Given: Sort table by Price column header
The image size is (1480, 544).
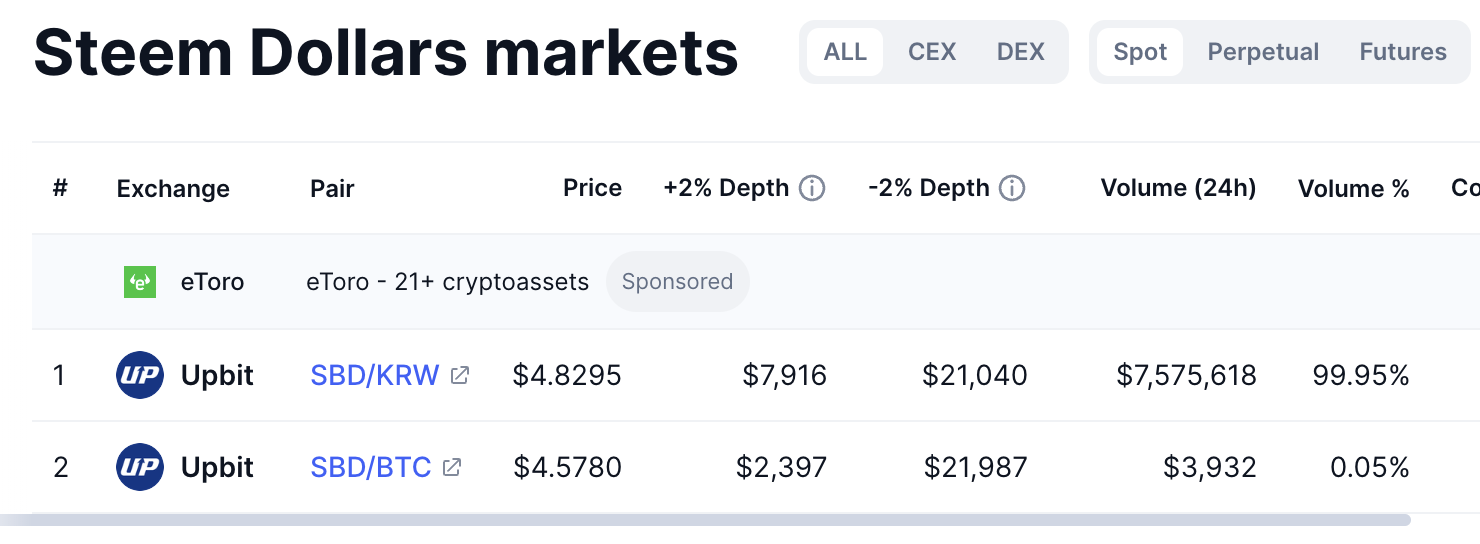Looking at the screenshot, I should (x=592, y=188).
